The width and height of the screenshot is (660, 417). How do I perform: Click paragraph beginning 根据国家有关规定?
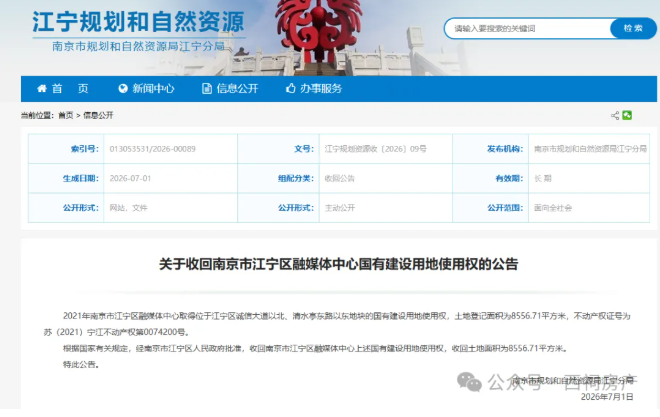click(315, 348)
